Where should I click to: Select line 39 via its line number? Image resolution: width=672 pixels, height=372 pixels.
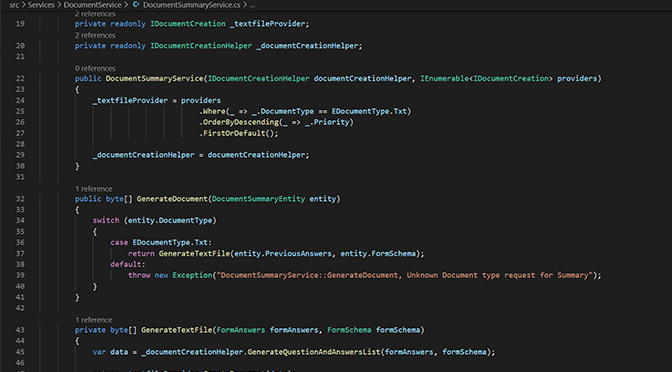pyautogui.click(x=20, y=275)
